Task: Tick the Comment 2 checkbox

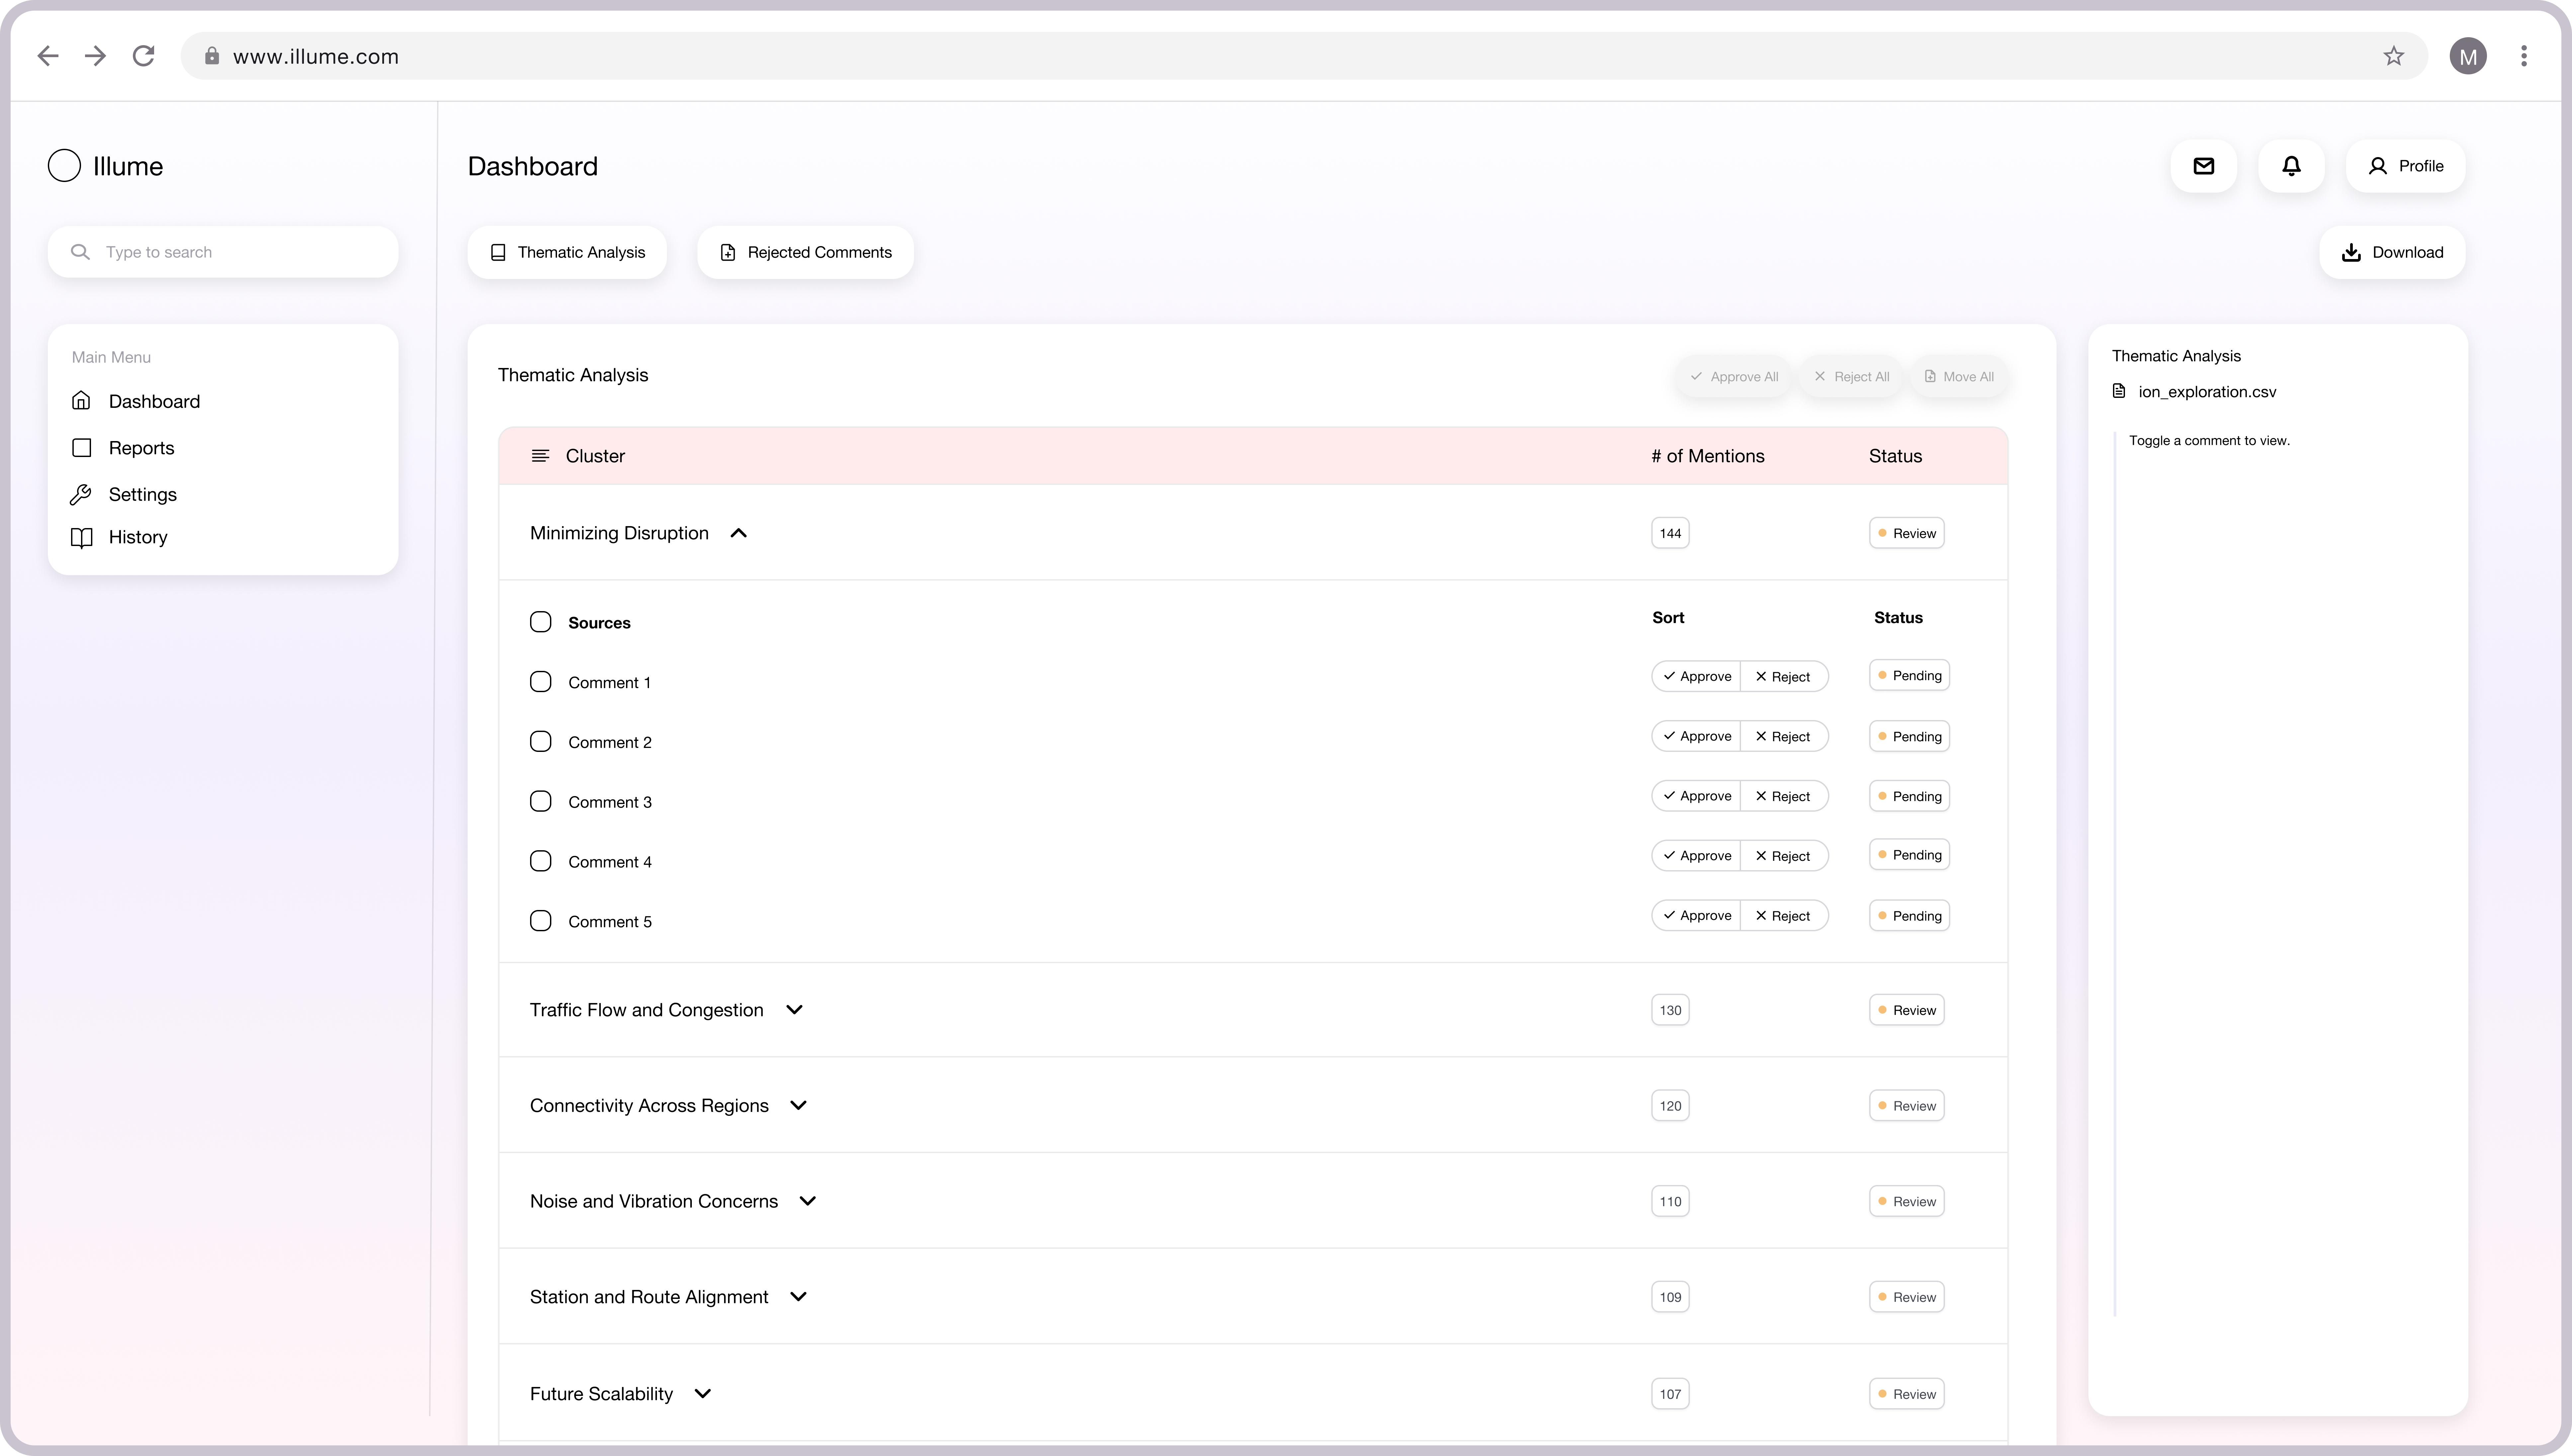Action: pos(540,742)
